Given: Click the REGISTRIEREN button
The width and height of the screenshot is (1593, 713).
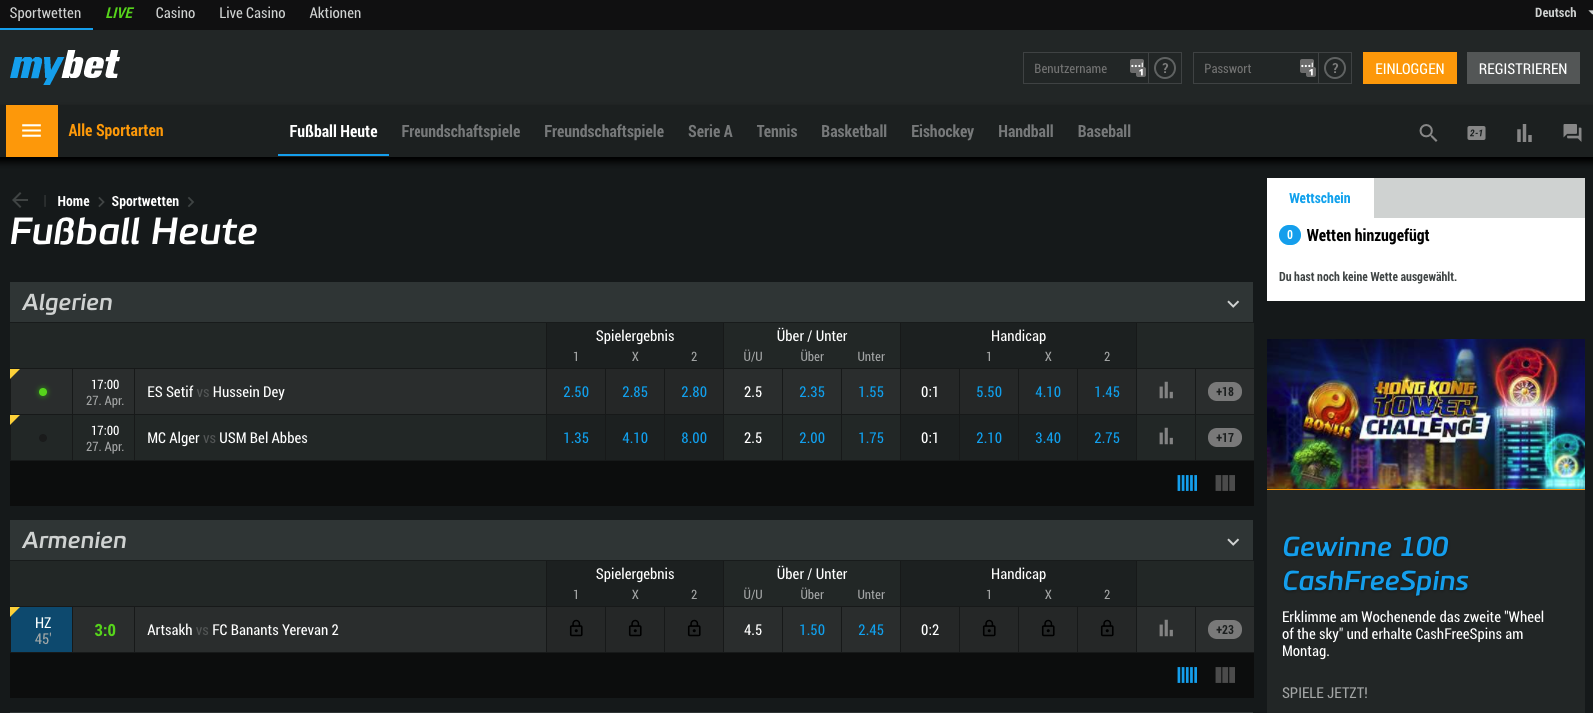Looking at the screenshot, I should 1522,68.
